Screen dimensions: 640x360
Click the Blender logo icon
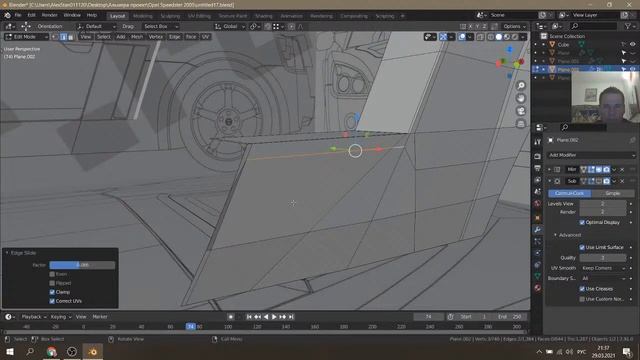pyautogui.click(x=7, y=15)
